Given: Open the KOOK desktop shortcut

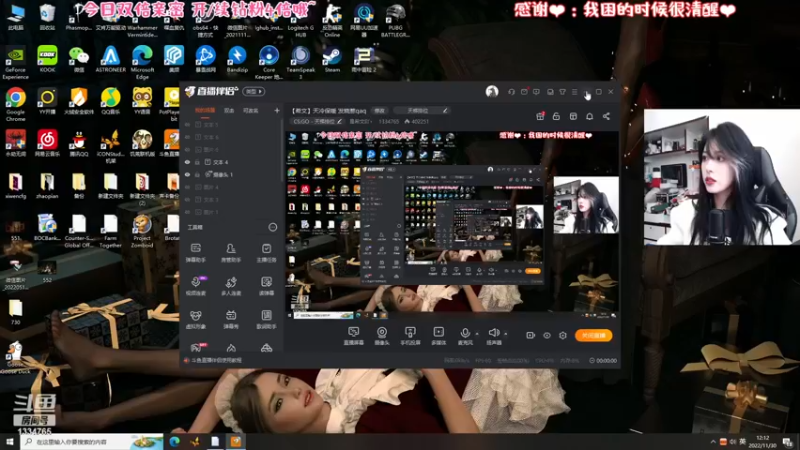Looking at the screenshot, I should pyautogui.click(x=47, y=59).
